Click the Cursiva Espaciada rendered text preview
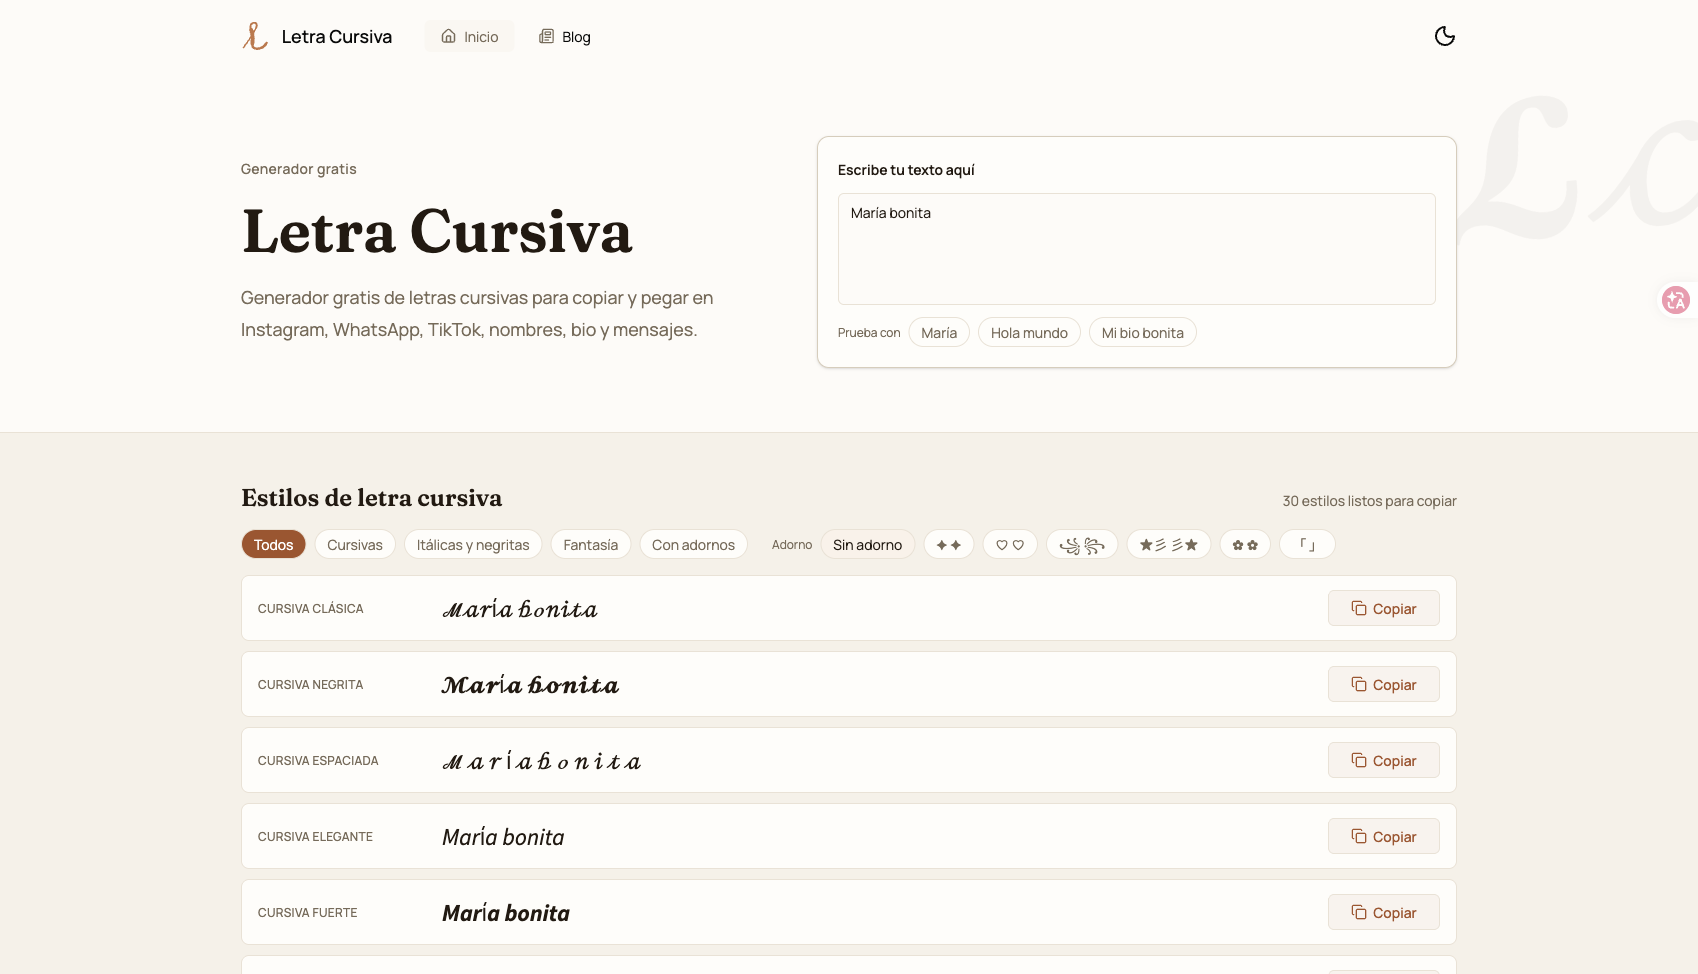Screen dimensions: 1698x974 [542, 761]
